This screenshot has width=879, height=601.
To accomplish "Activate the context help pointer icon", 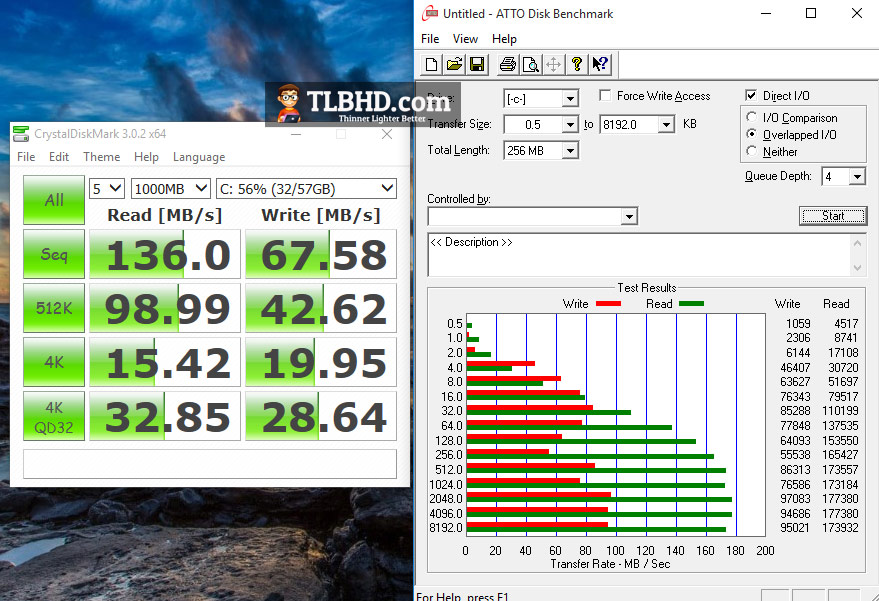I will 600,64.
